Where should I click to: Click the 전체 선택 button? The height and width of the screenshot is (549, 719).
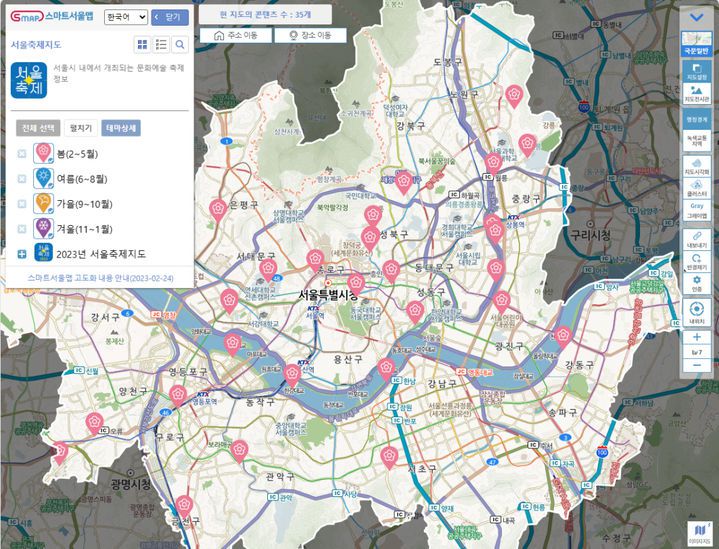tap(38, 128)
